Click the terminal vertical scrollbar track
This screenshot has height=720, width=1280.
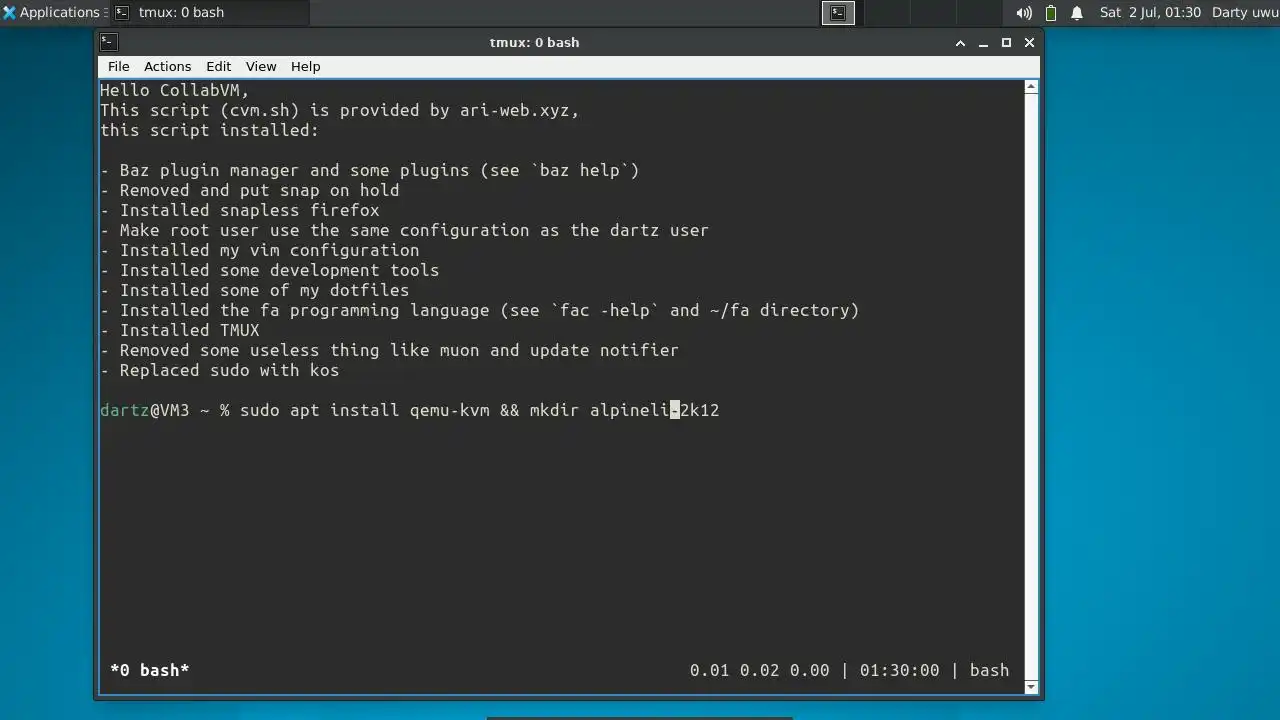click(1031, 386)
